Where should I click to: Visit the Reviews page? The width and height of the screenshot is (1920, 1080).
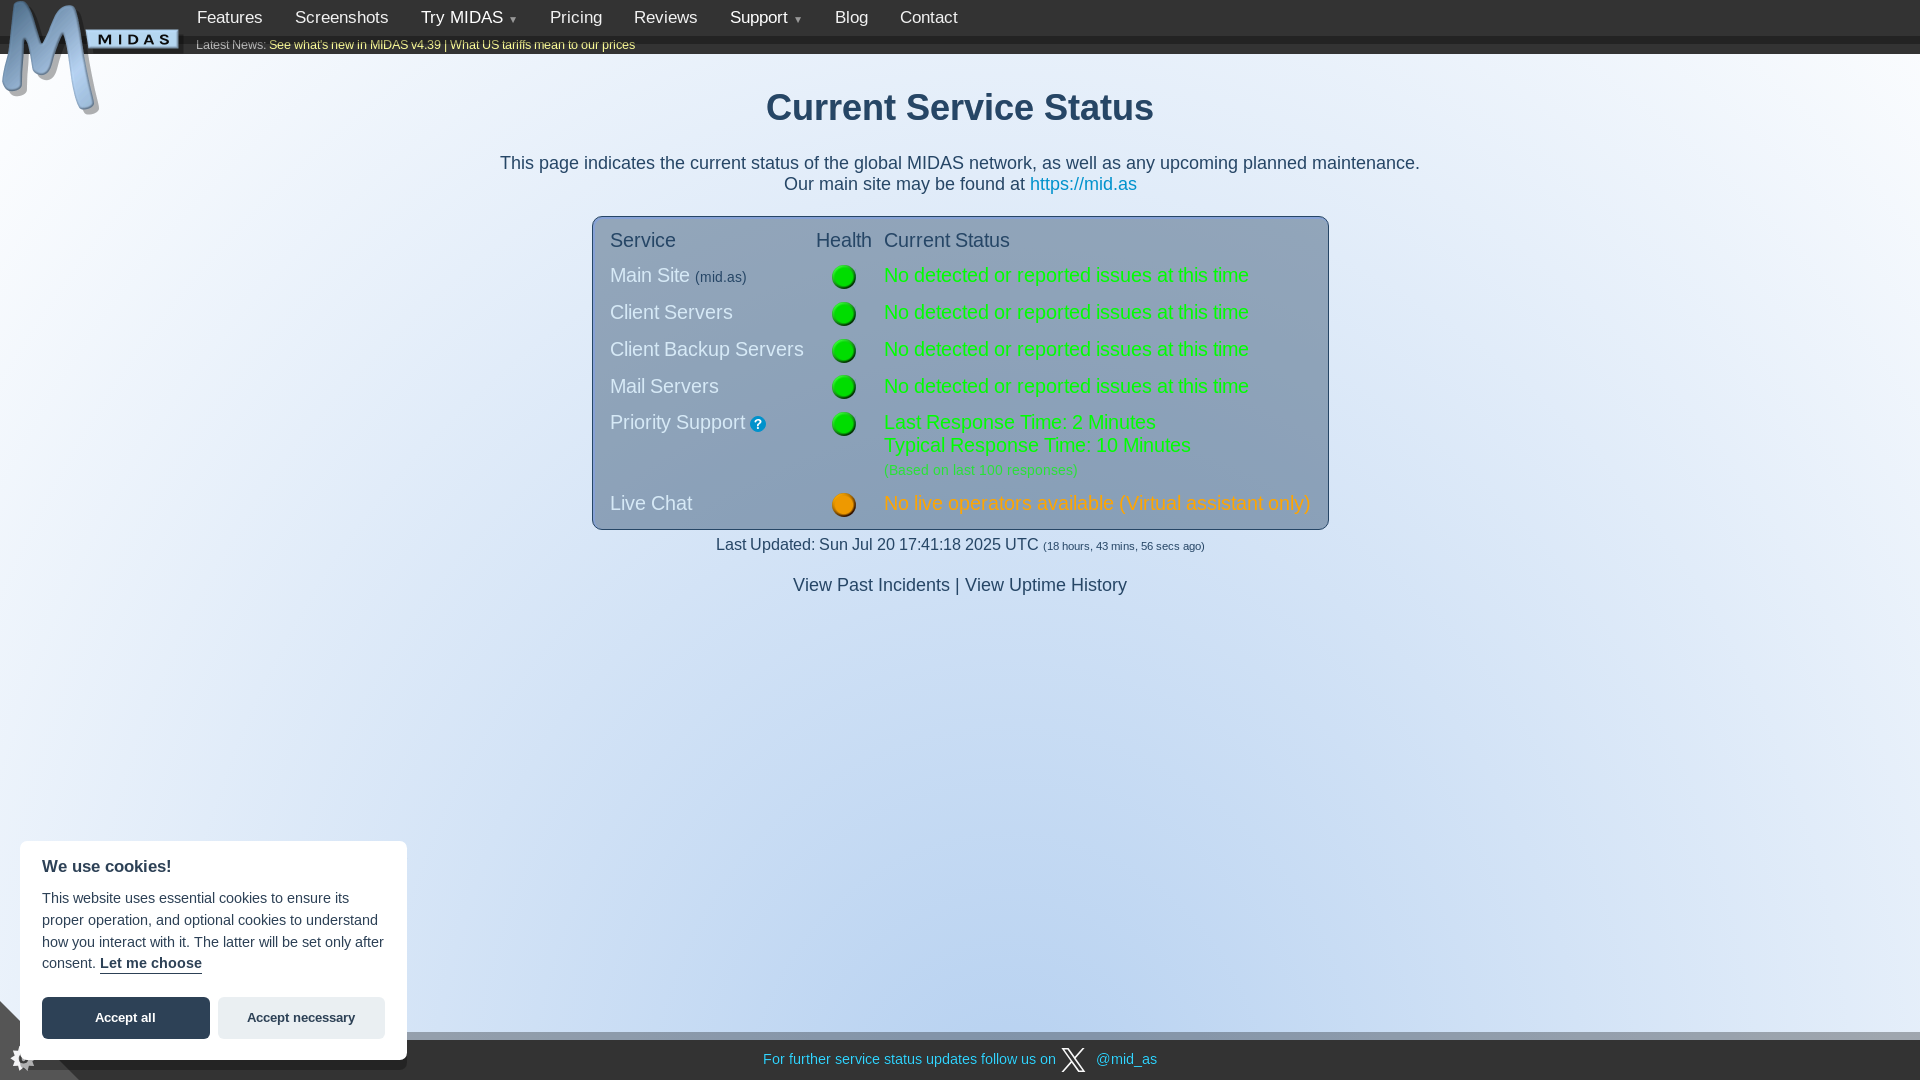pos(665,18)
